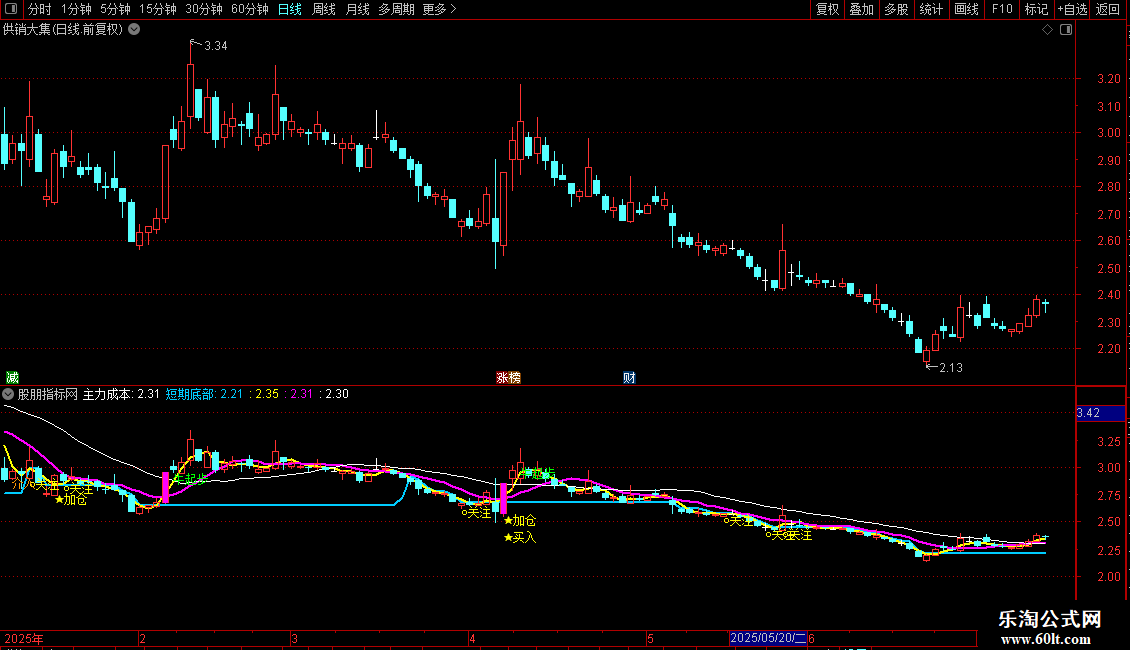Image resolution: width=1130 pixels, height=650 pixels.
Task: Click the 减 marker on the chart
Action: point(12,378)
